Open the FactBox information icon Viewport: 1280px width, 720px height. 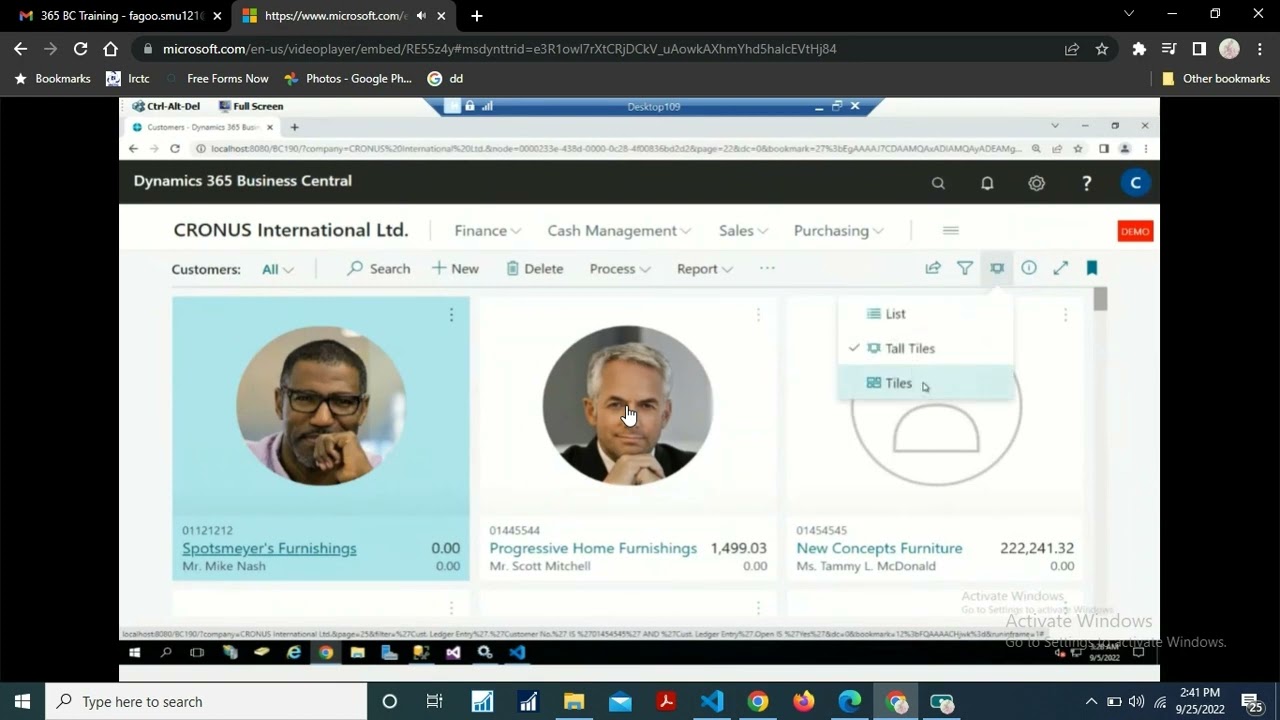coord(1029,268)
